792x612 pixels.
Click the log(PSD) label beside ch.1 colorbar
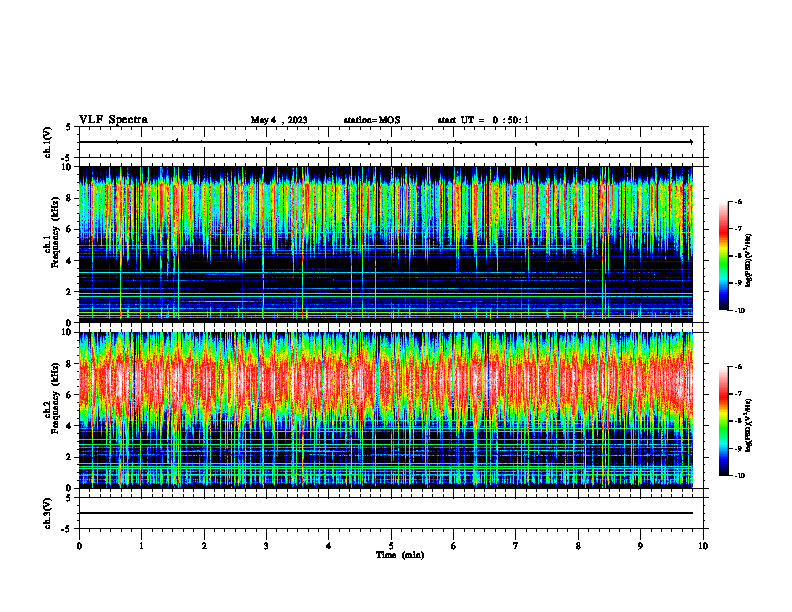tap(749, 261)
